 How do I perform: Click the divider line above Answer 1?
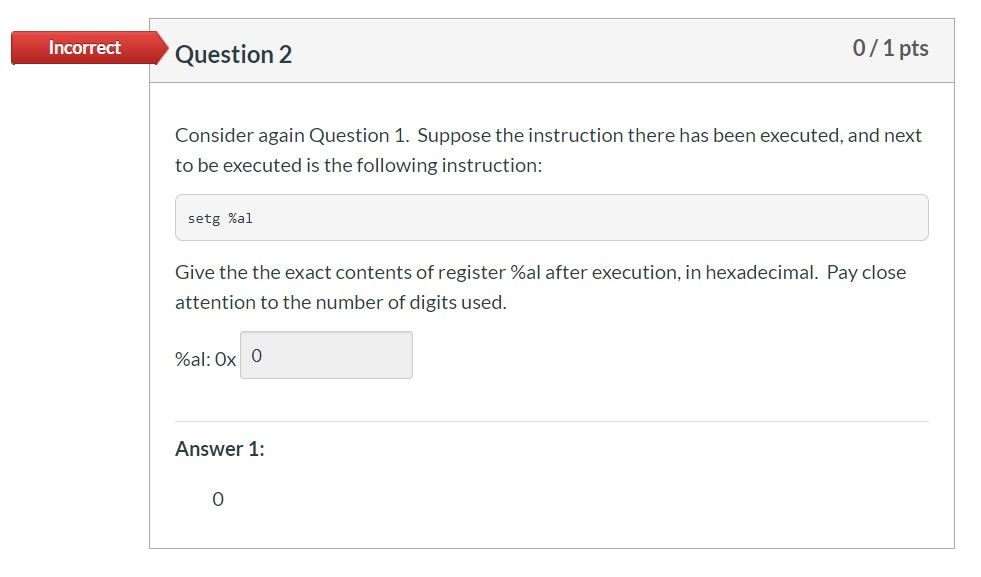[550, 421]
